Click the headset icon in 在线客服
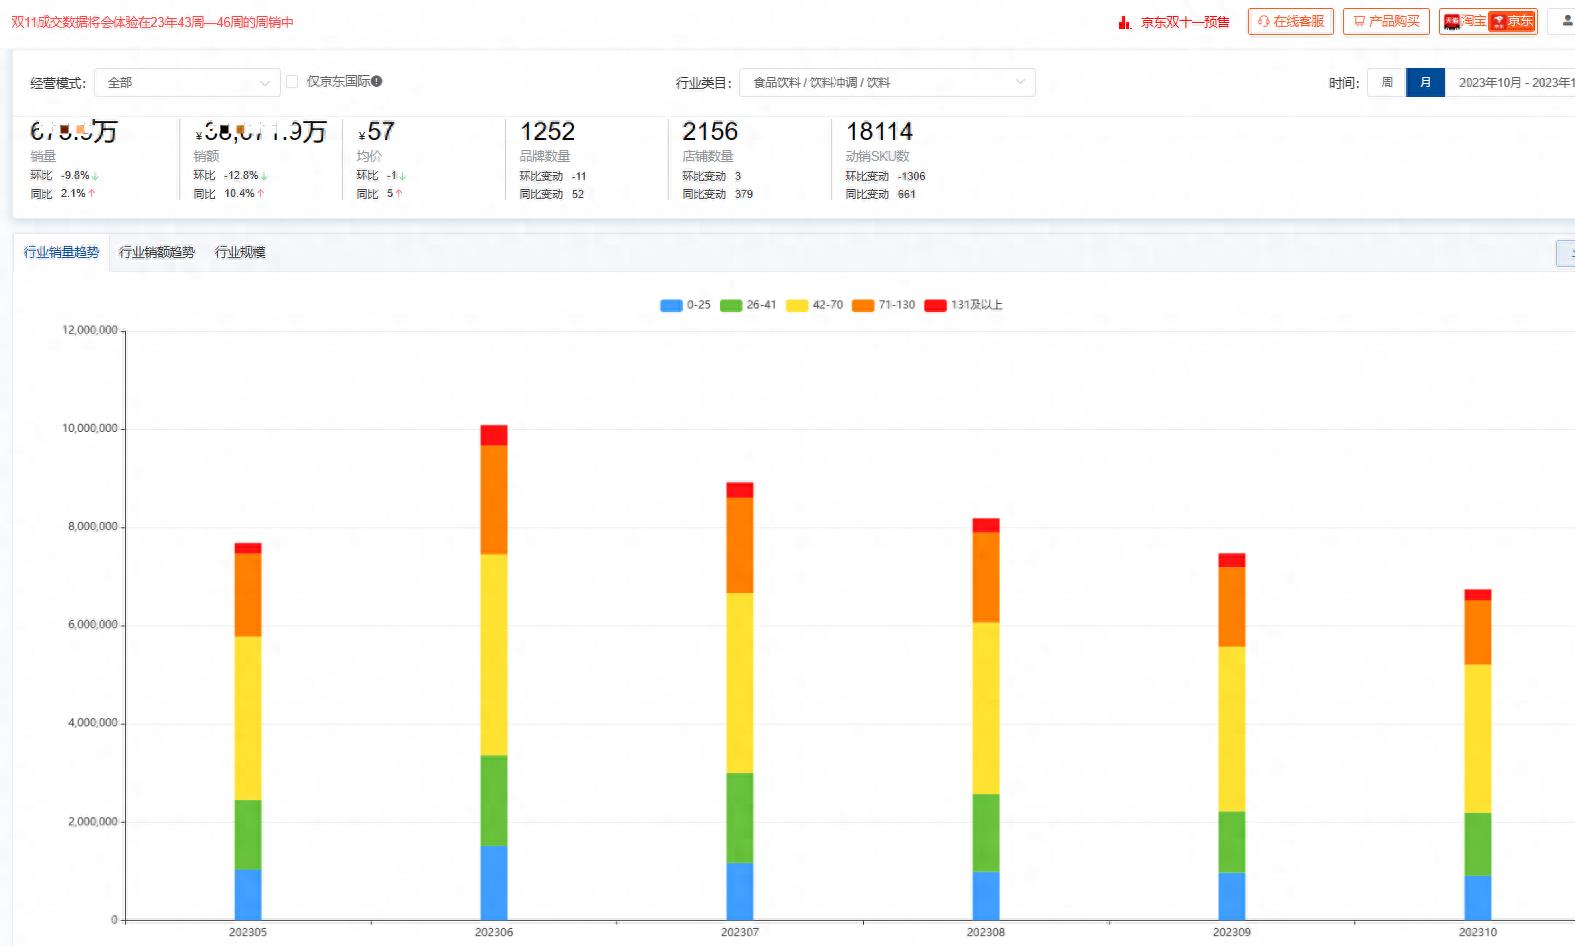1575x946 pixels. (x=1264, y=21)
